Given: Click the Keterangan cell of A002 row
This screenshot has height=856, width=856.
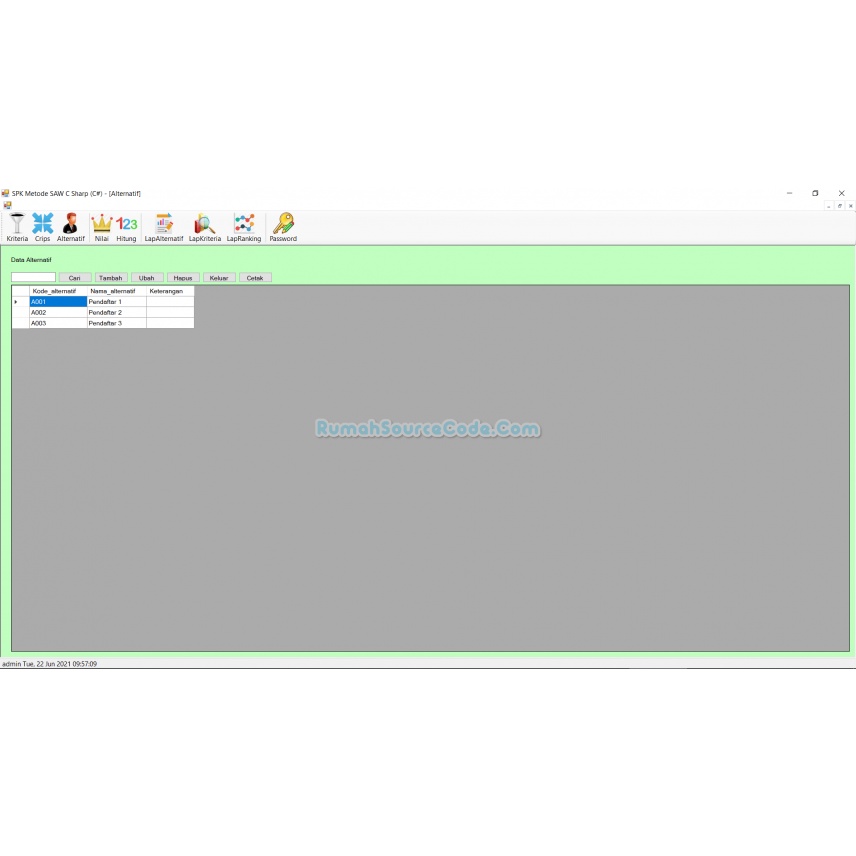Looking at the screenshot, I should coord(170,312).
